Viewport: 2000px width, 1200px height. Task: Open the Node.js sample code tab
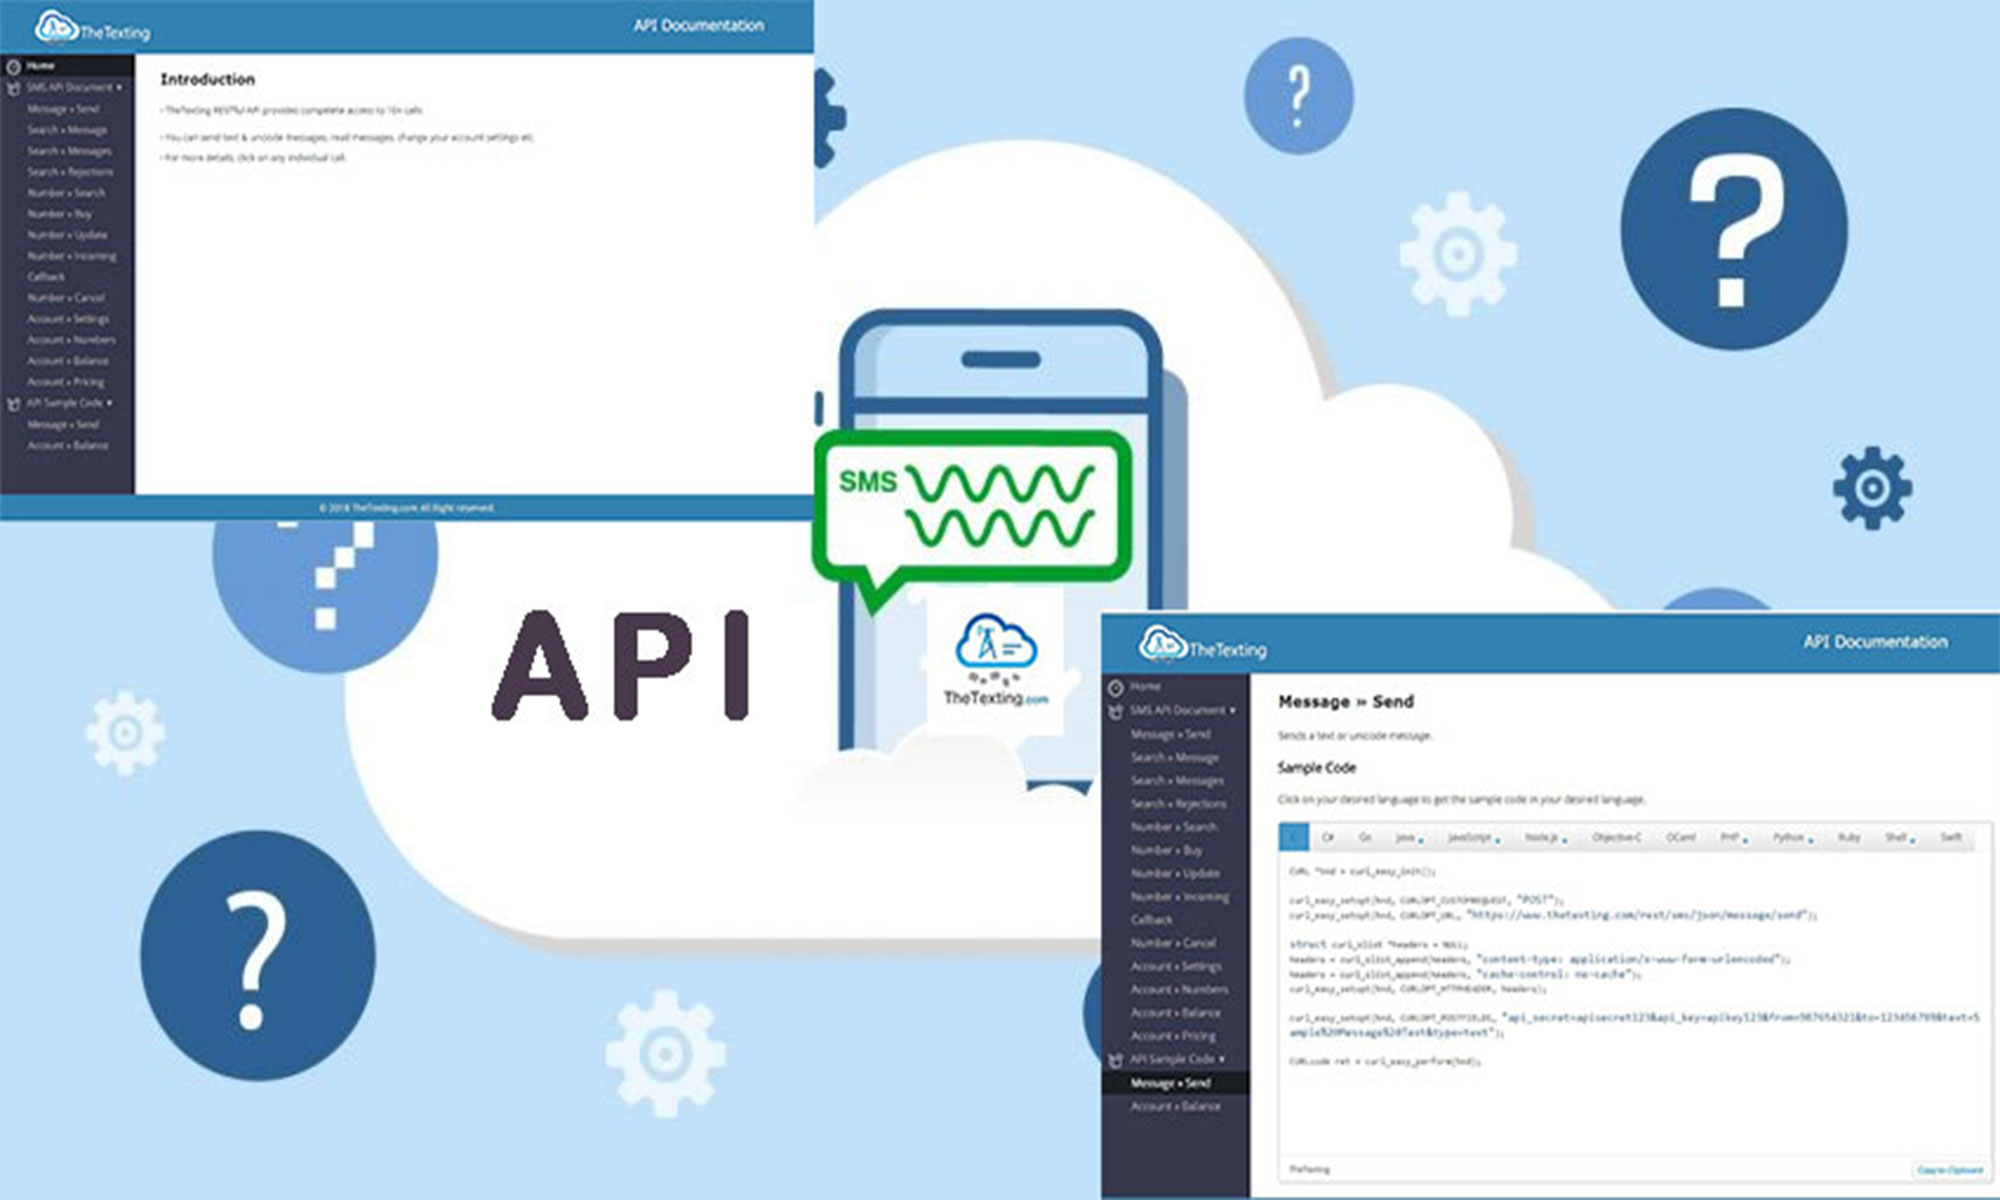1544,837
